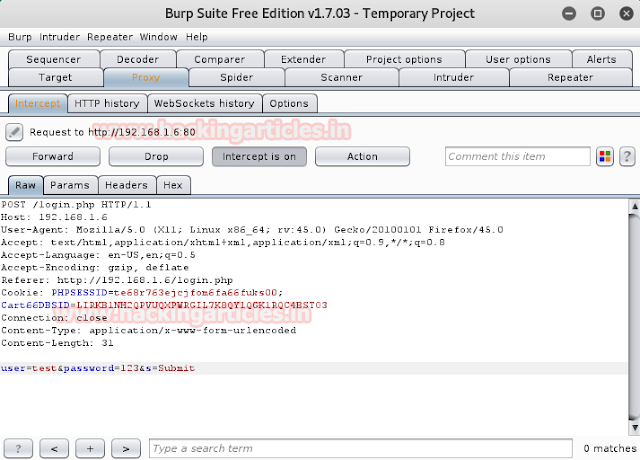
Task: Switch to the Decoder tab
Action: pos(138,59)
